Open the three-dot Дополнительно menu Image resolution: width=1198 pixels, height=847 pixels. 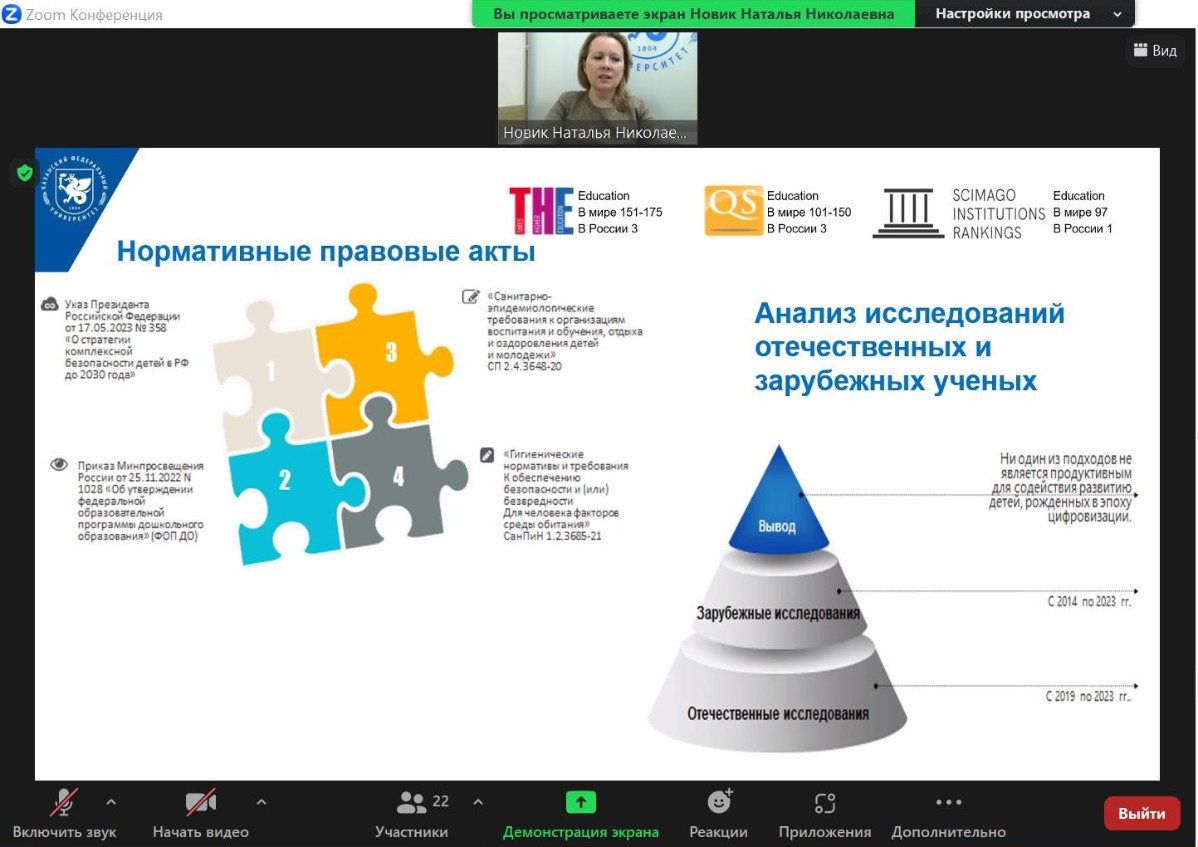948,802
